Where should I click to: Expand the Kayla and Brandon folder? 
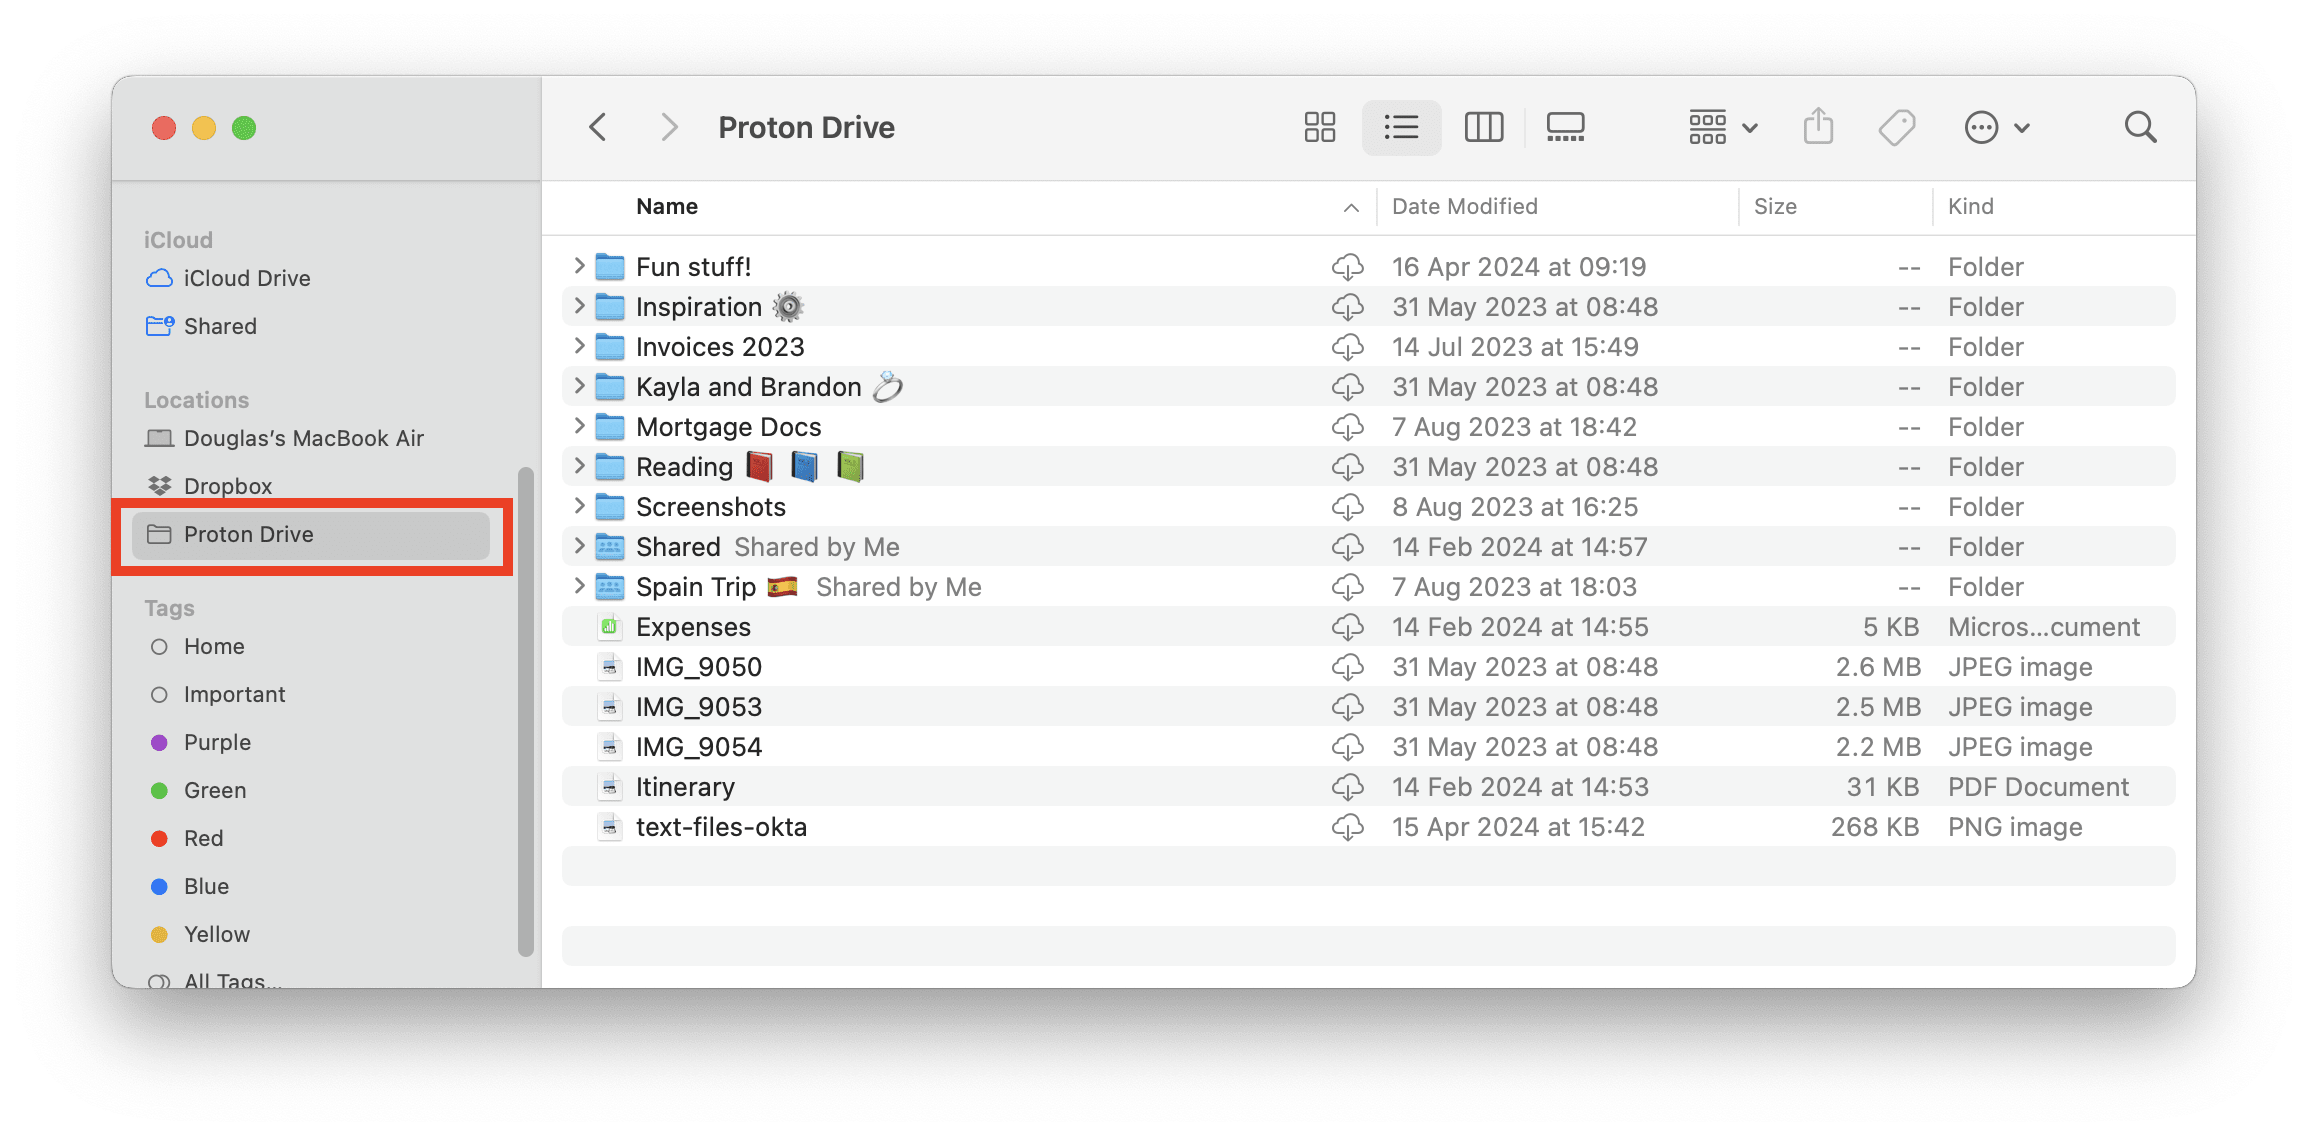tap(579, 386)
